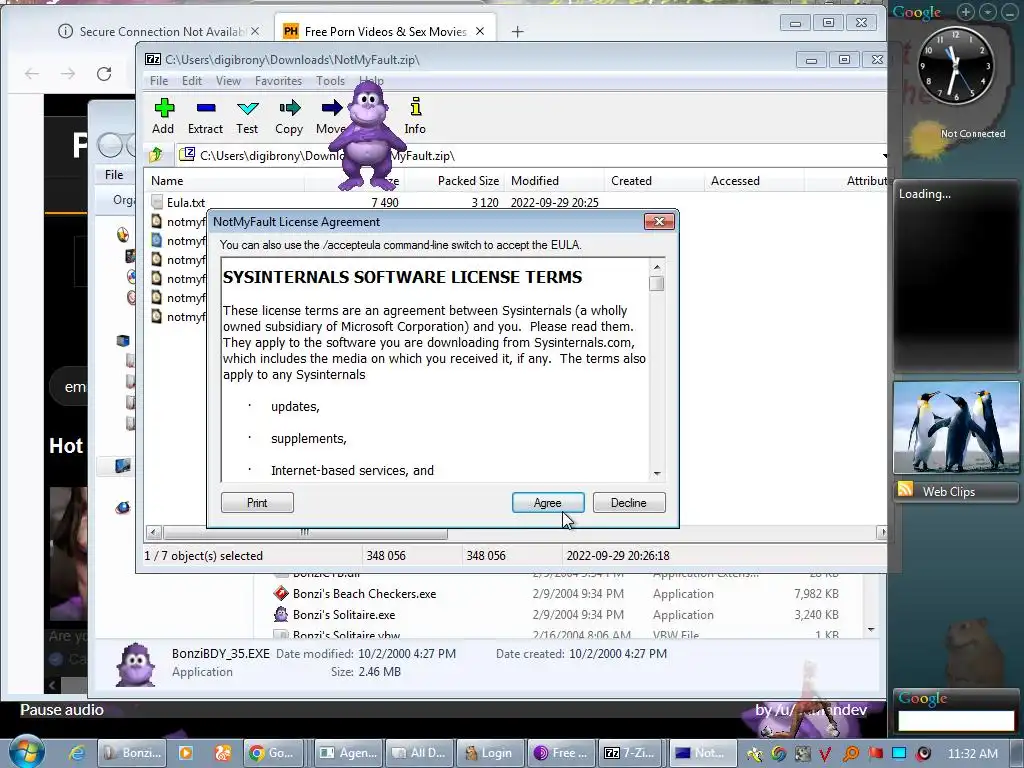Click the sidebar dropdown arrow button
Image resolution: width=1024 pixels, height=768 pixels.
pyautogui.click(x=988, y=12)
